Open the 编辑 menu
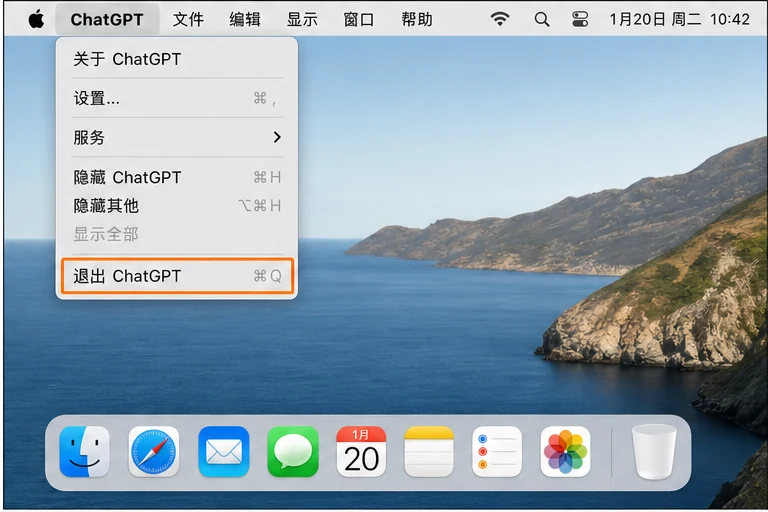 click(245, 20)
